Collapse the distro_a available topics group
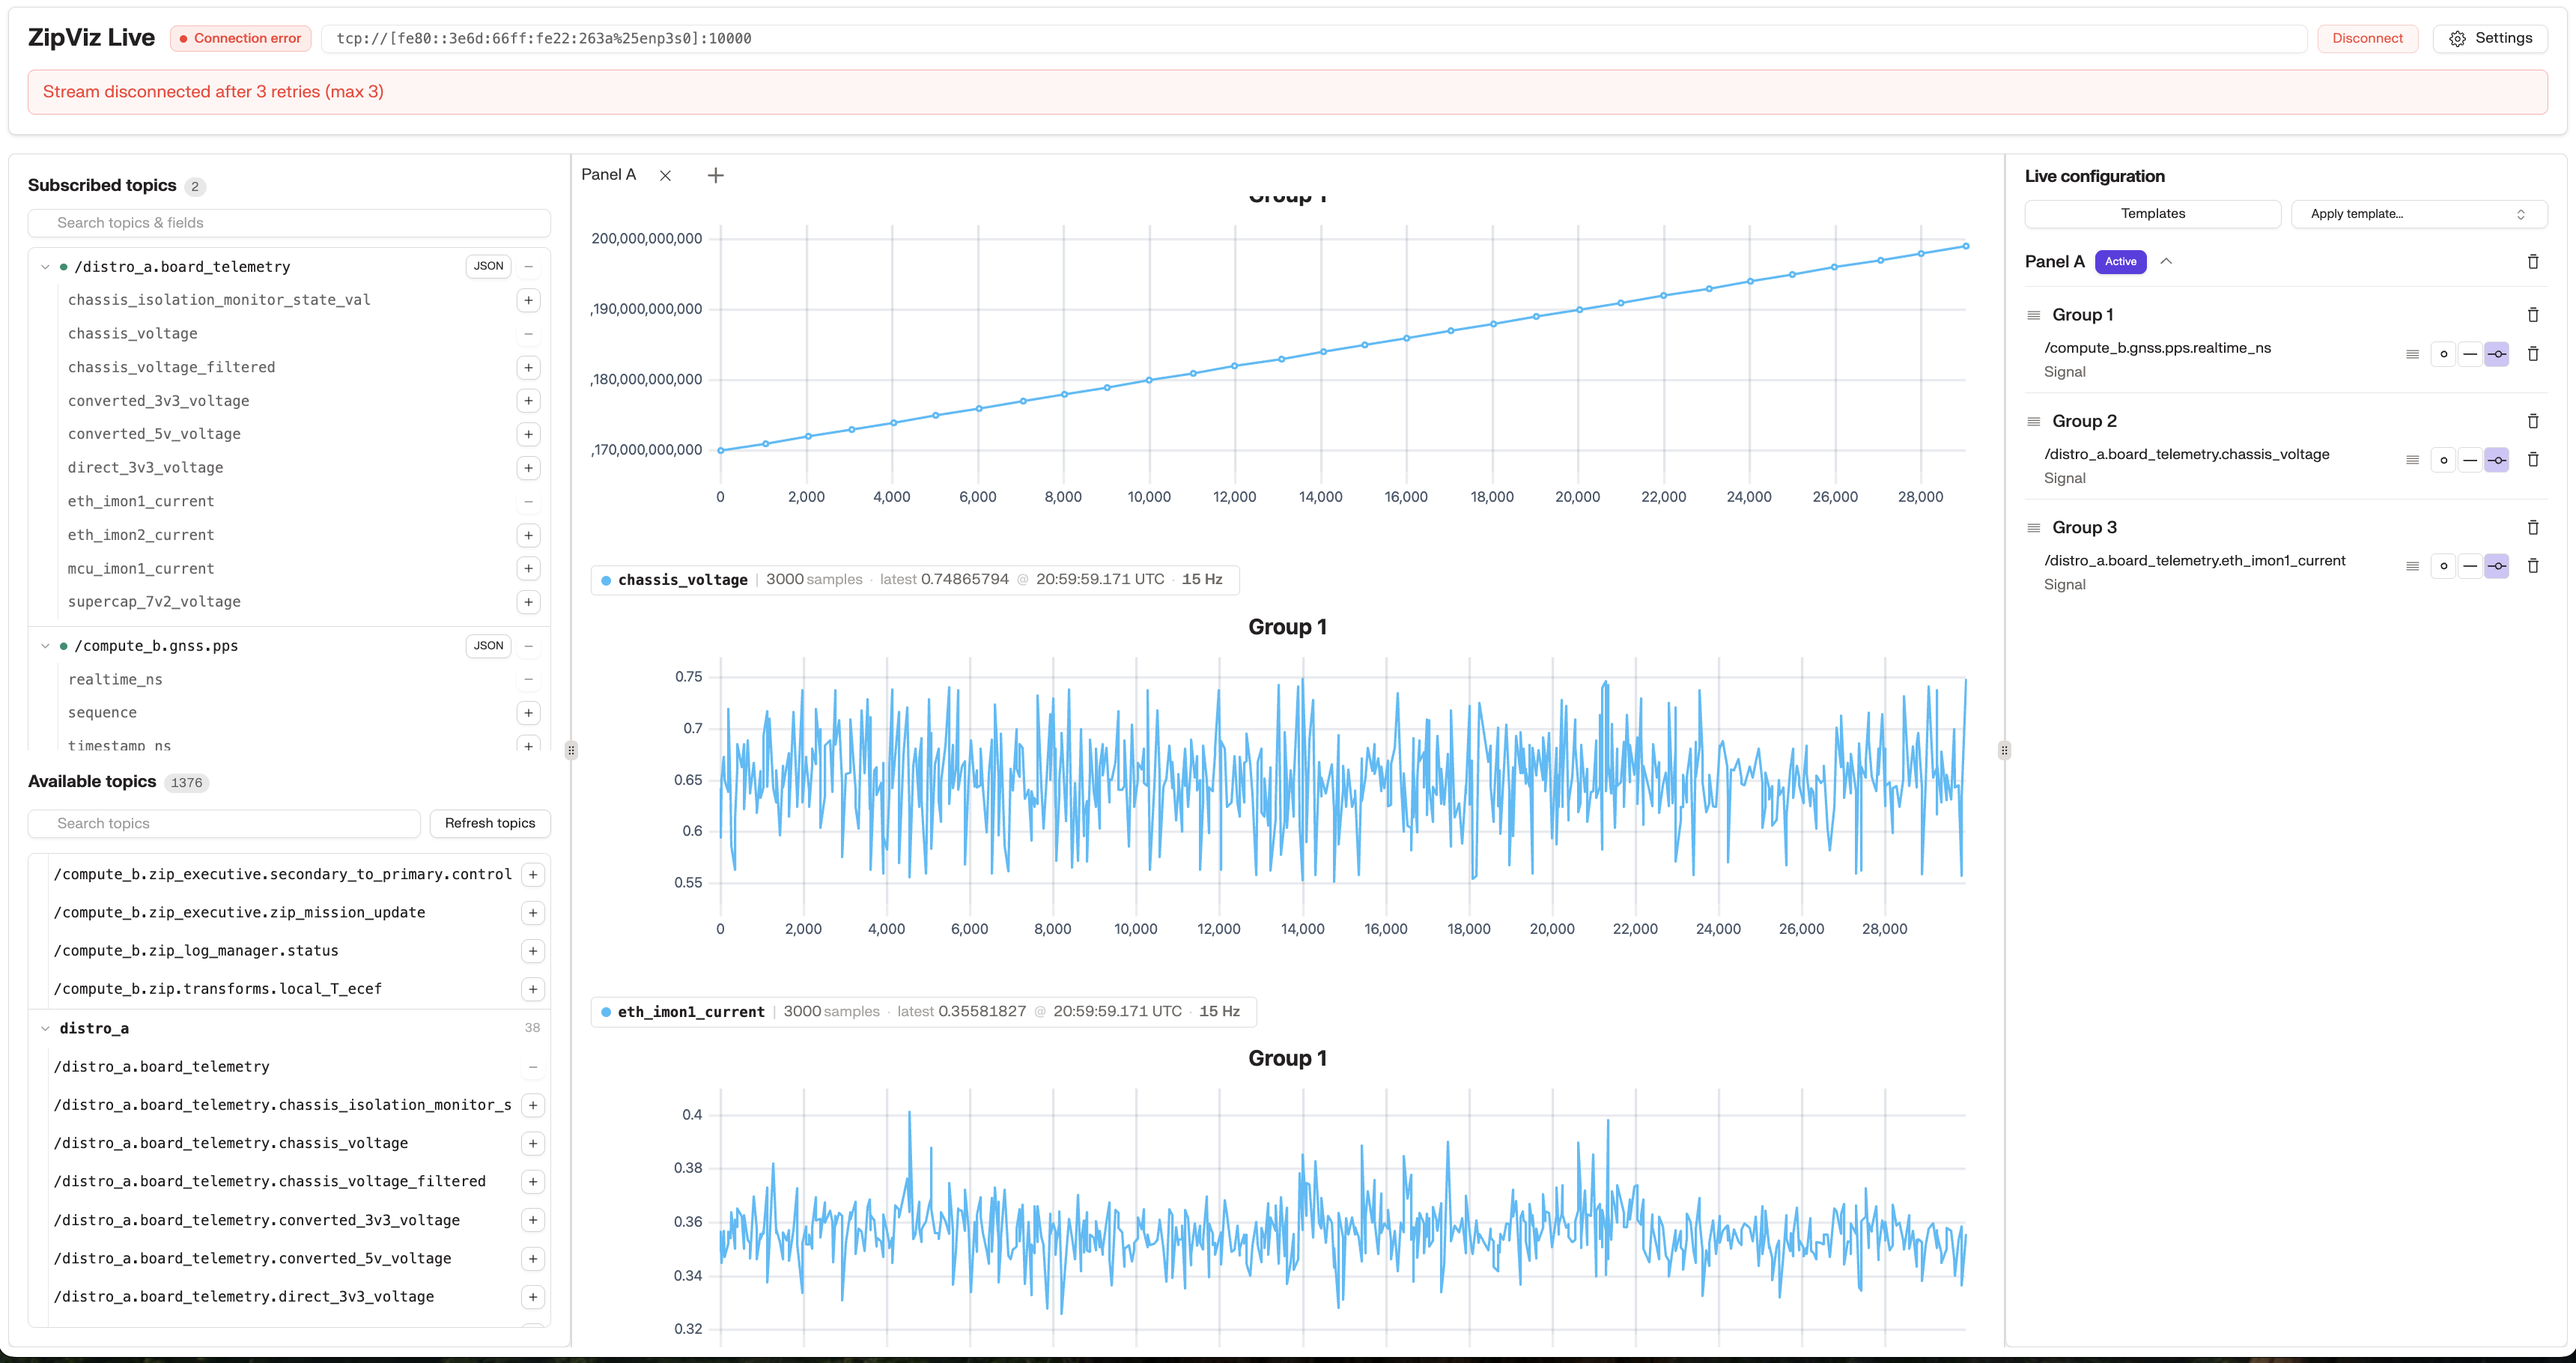The height and width of the screenshot is (1363, 2576). [x=45, y=1028]
